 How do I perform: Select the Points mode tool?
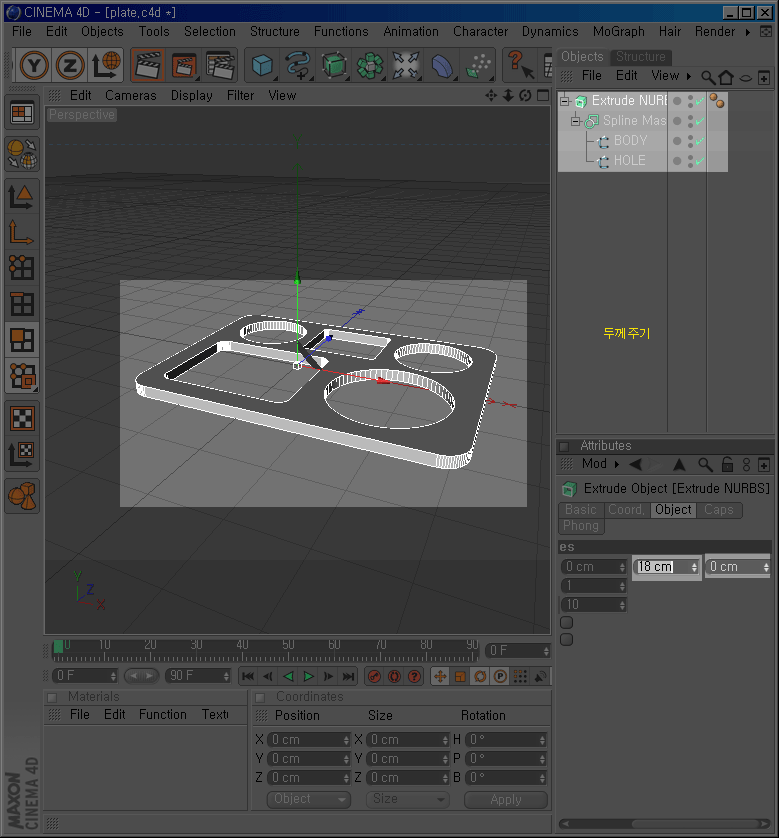(22, 267)
